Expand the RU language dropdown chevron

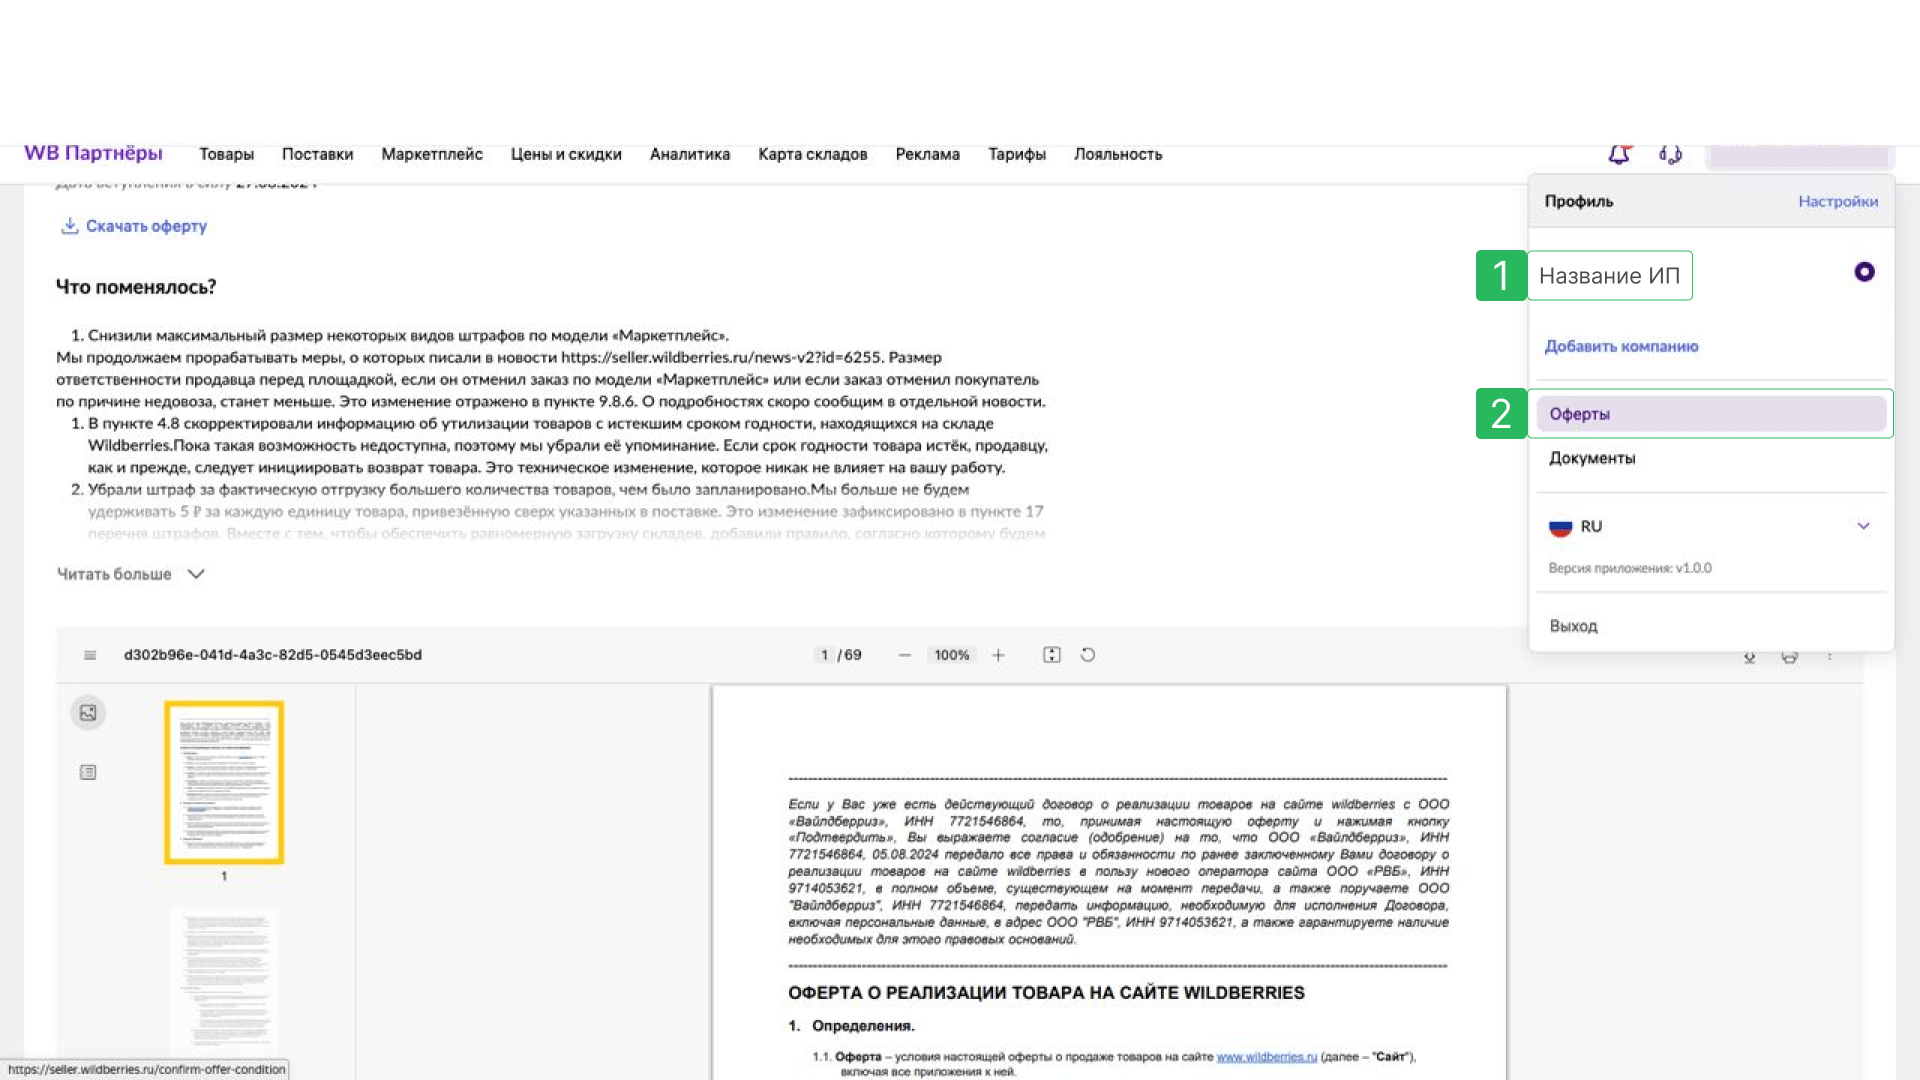[1863, 526]
